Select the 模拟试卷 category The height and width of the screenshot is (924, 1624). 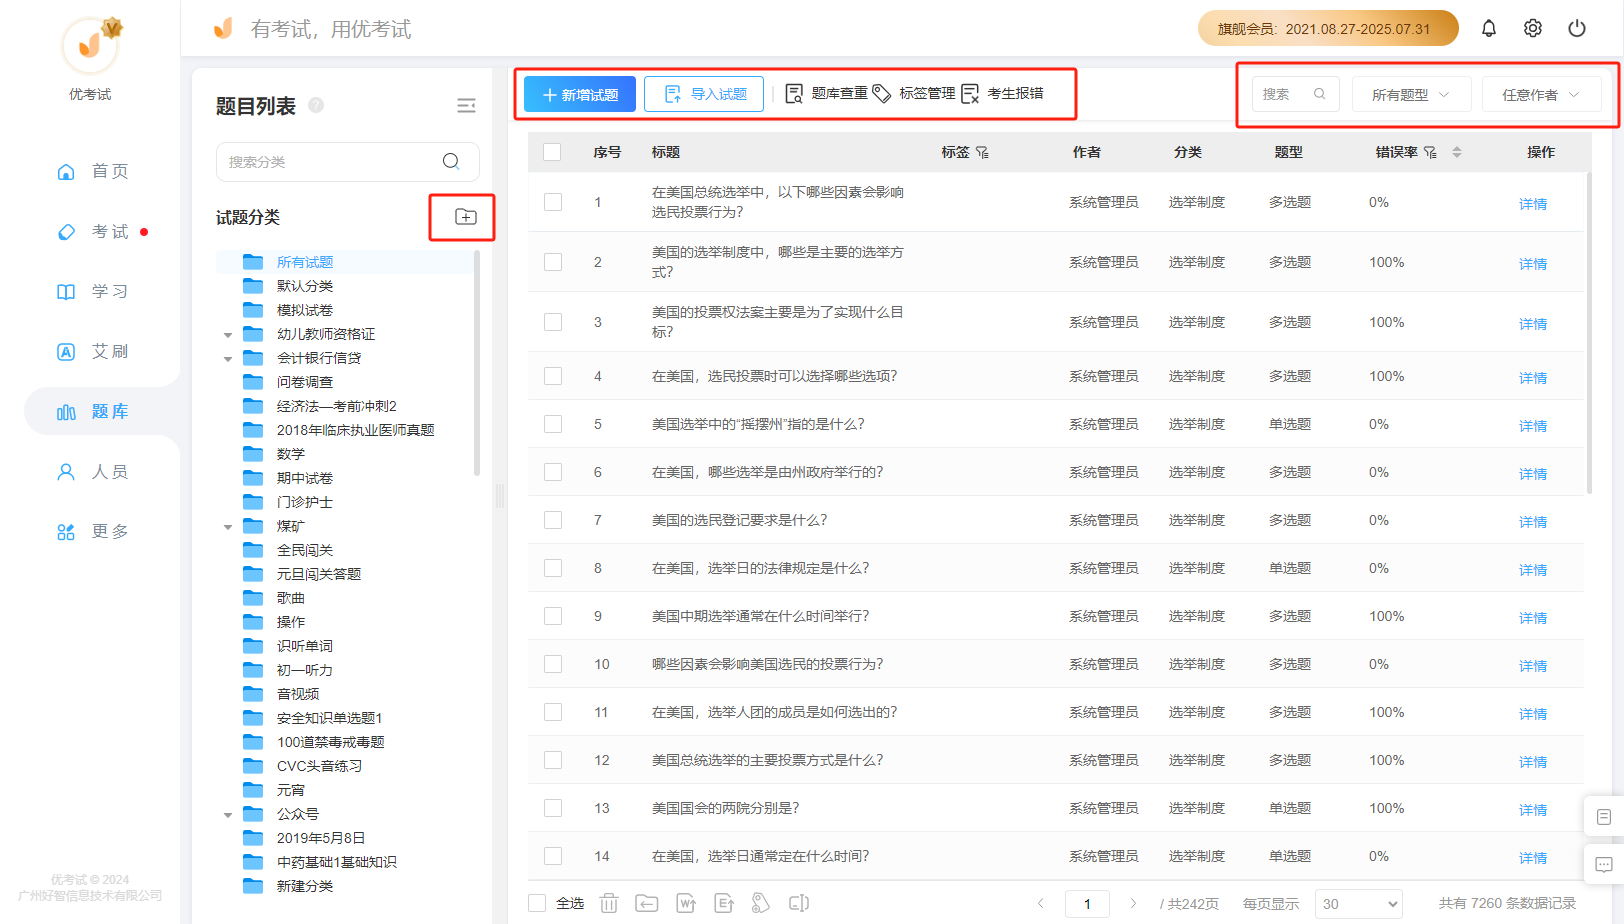tap(304, 310)
